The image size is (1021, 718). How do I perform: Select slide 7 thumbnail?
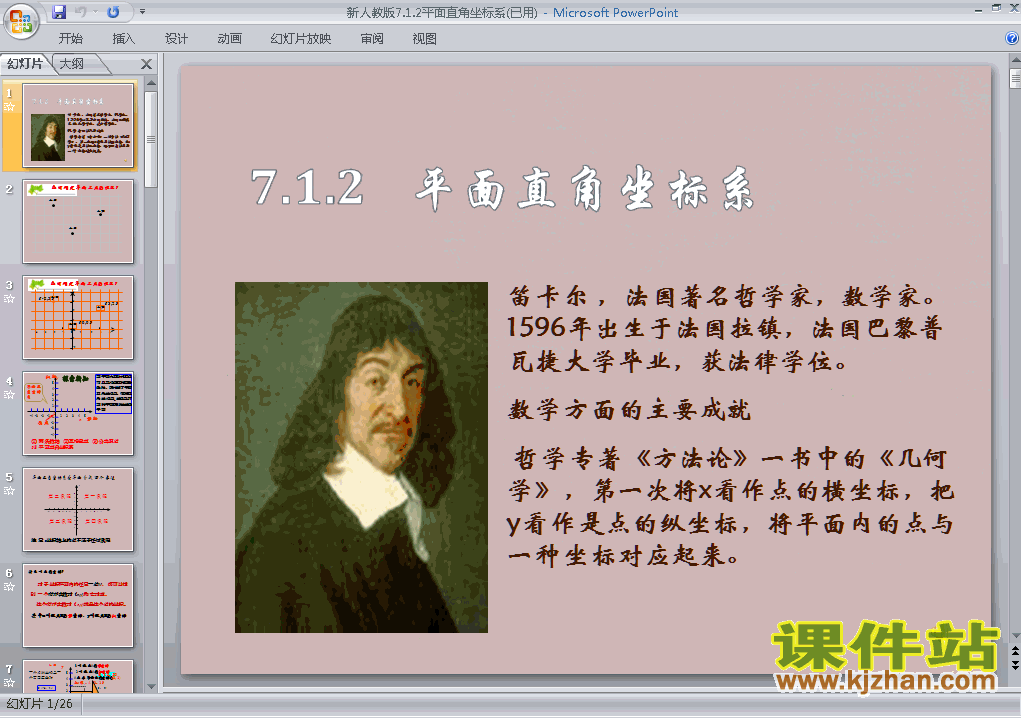[x=78, y=676]
